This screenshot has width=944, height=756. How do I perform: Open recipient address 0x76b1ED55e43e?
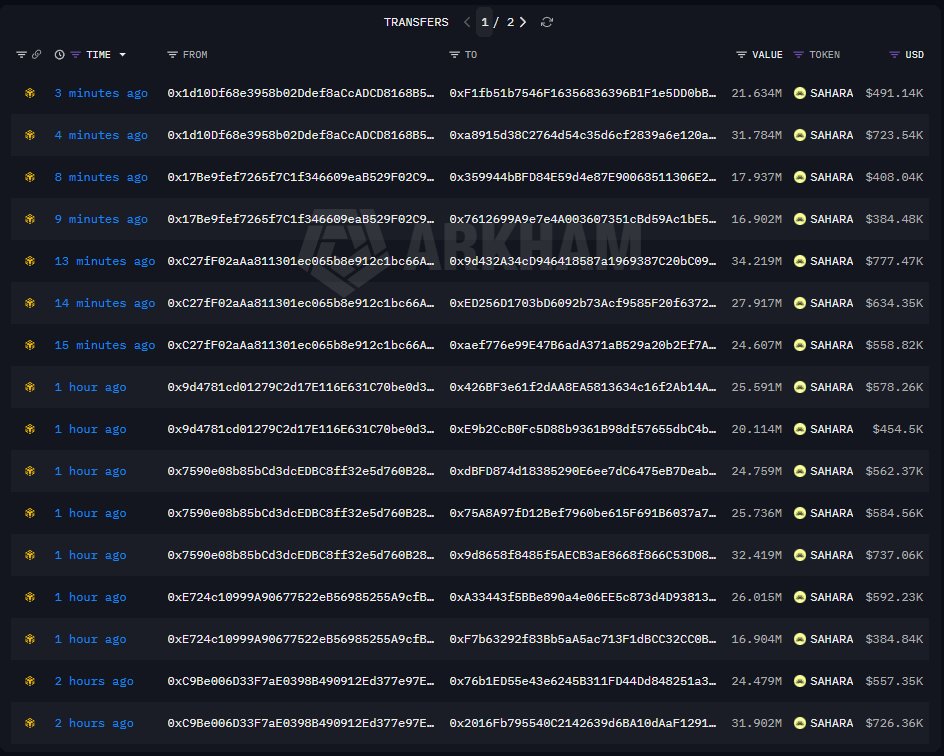click(583, 681)
